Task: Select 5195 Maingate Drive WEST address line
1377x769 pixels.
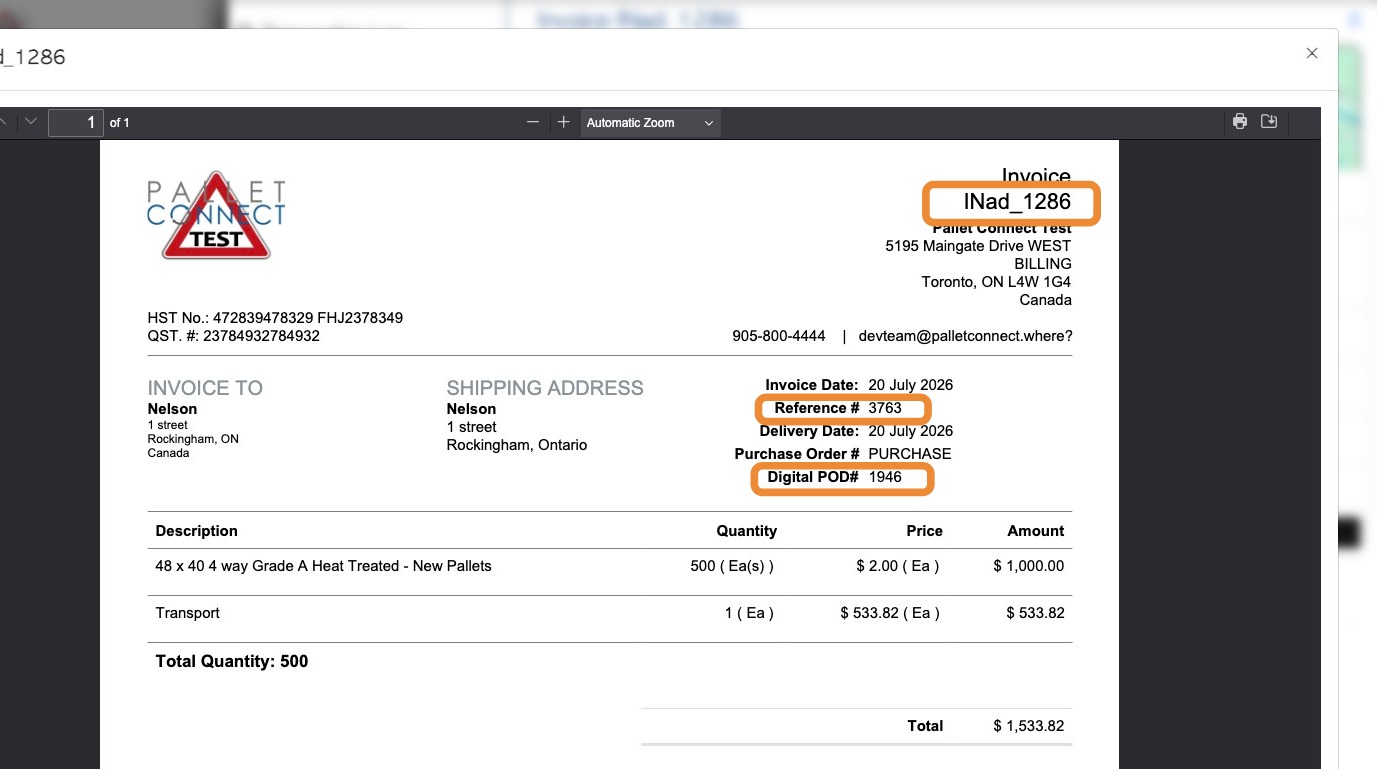Action: point(978,246)
